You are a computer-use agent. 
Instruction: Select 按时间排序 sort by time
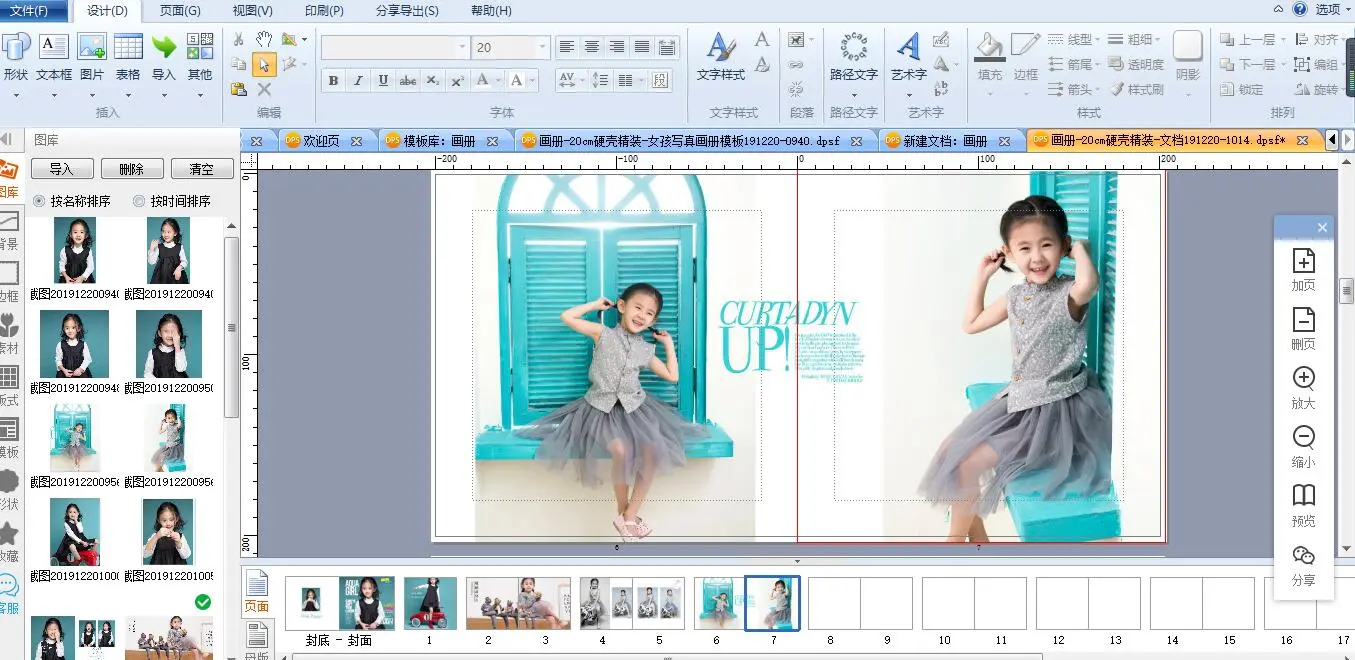coord(139,201)
